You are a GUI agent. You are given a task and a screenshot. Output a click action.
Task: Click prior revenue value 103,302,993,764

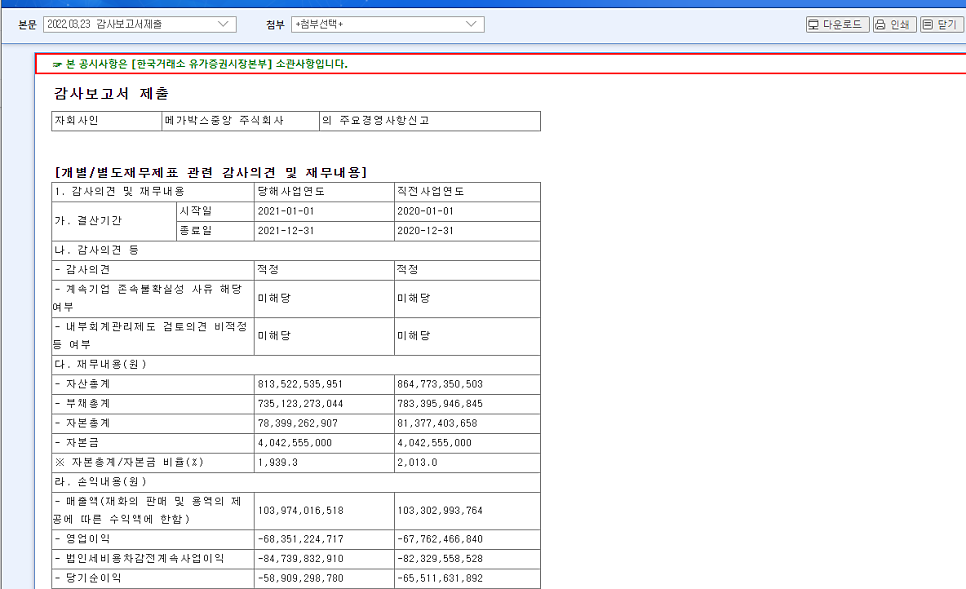tap(440, 511)
